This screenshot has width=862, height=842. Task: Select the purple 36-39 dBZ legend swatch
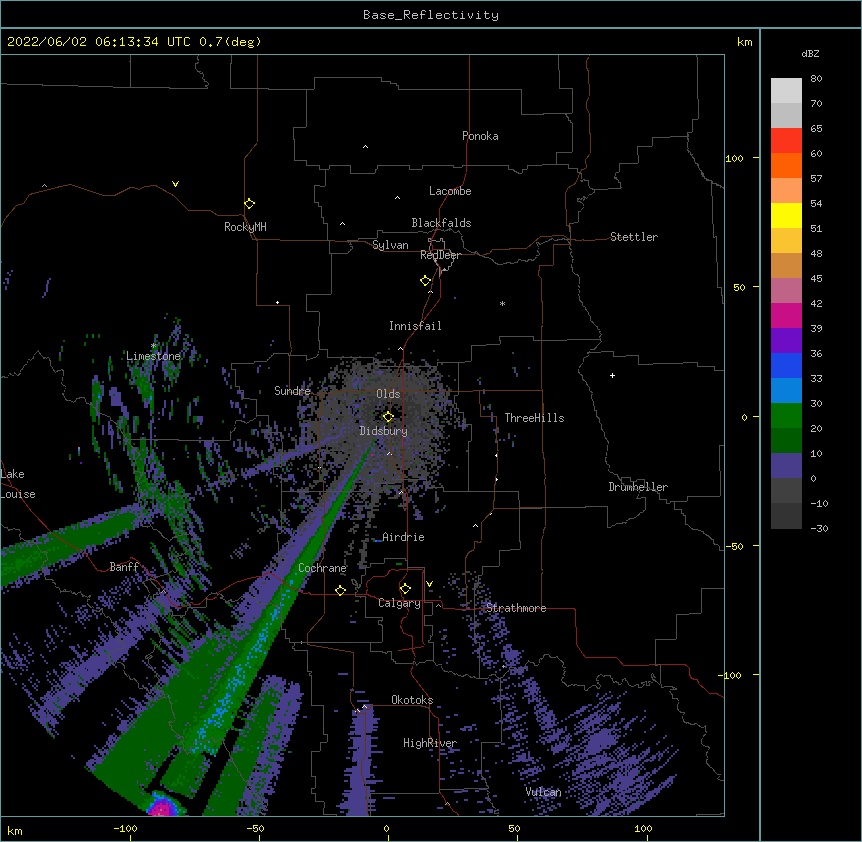pyautogui.click(x=786, y=341)
